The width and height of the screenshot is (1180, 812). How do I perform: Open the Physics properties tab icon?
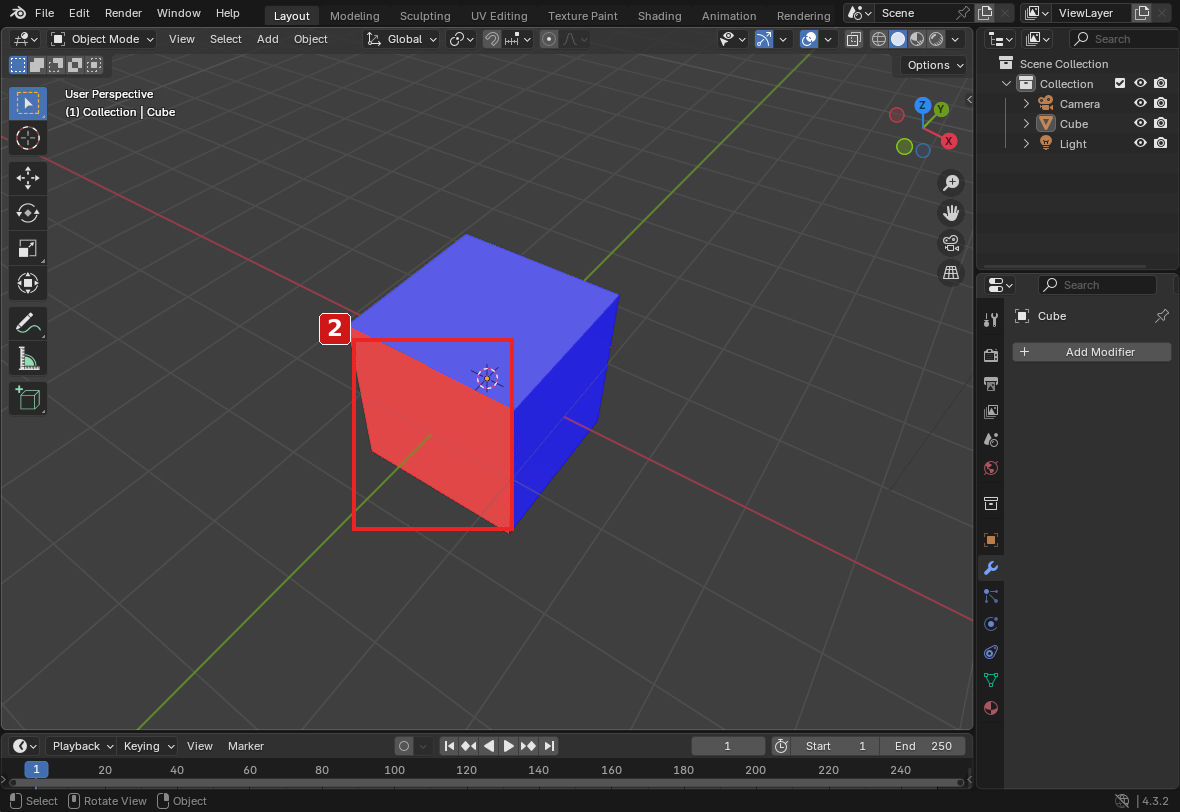pyautogui.click(x=991, y=624)
